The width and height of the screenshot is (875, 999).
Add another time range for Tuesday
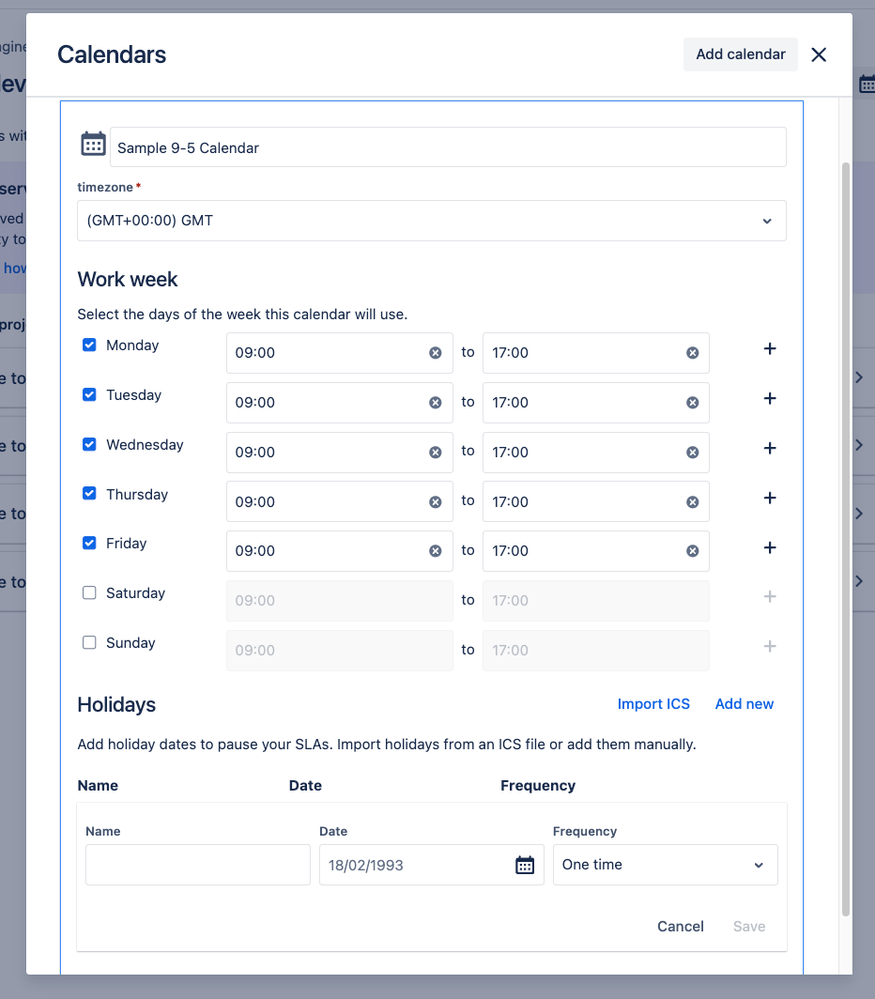click(x=770, y=398)
